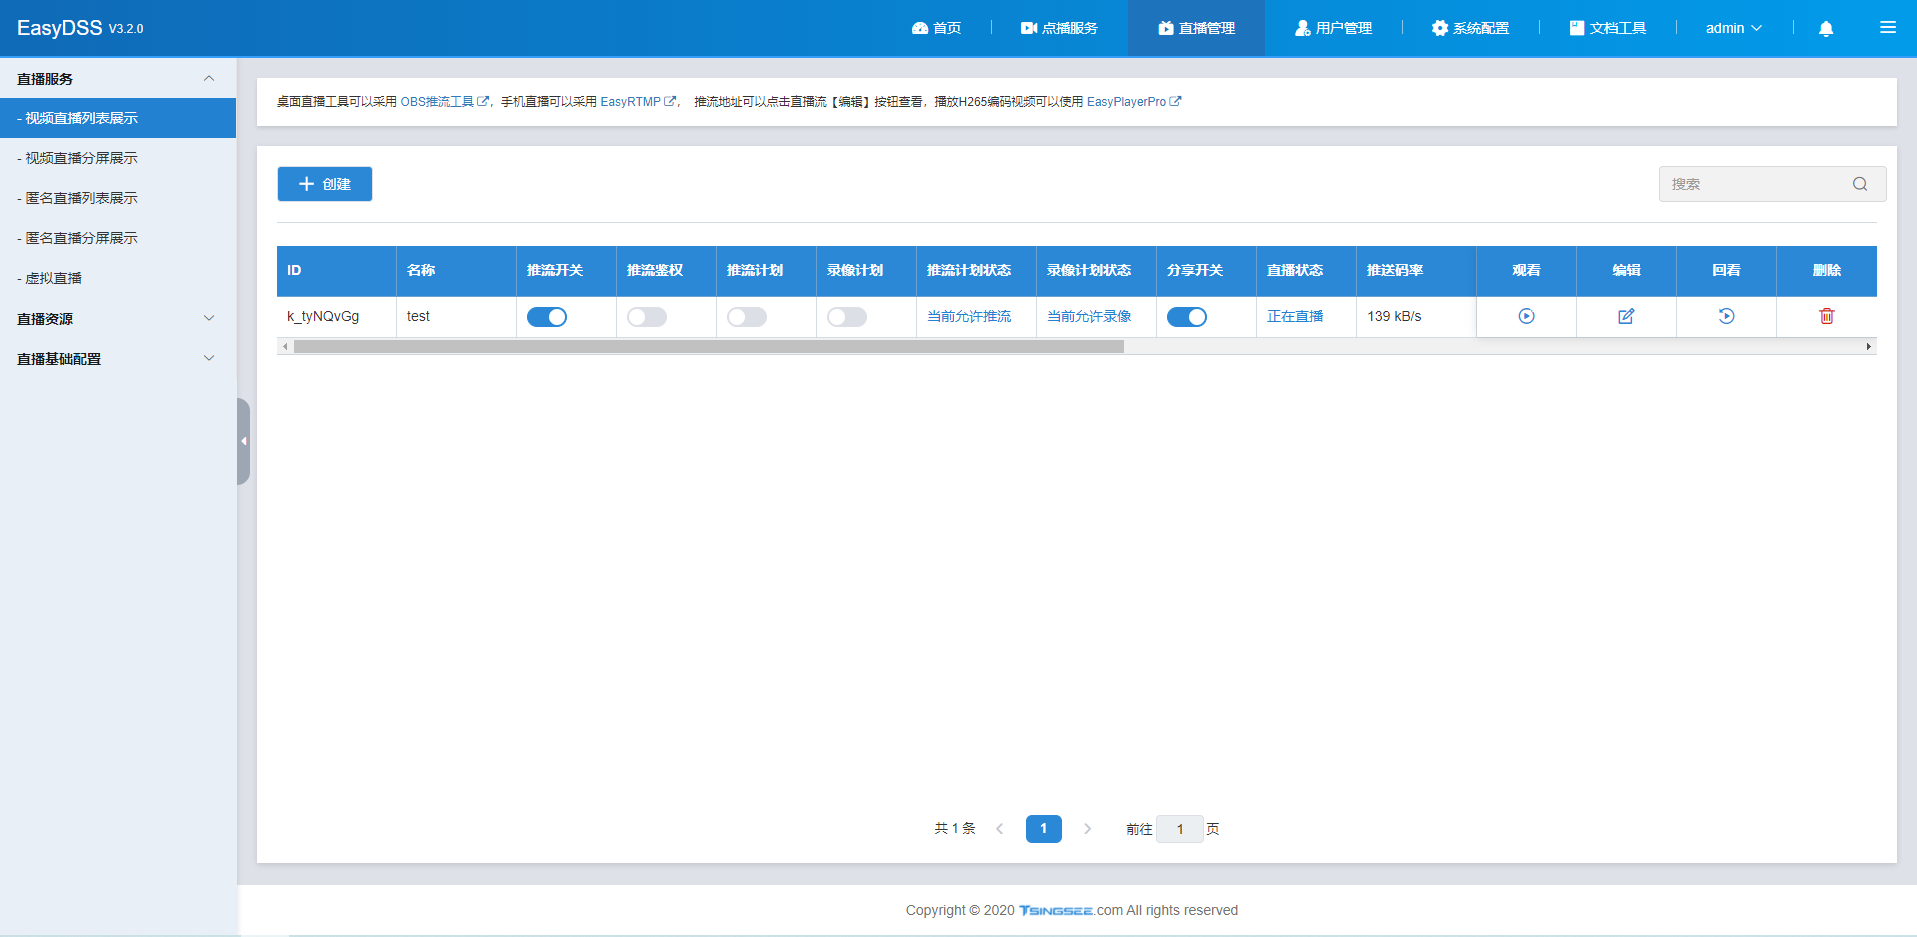
Task: Go to 首页 in top navigation
Action: pyautogui.click(x=936, y=28)
